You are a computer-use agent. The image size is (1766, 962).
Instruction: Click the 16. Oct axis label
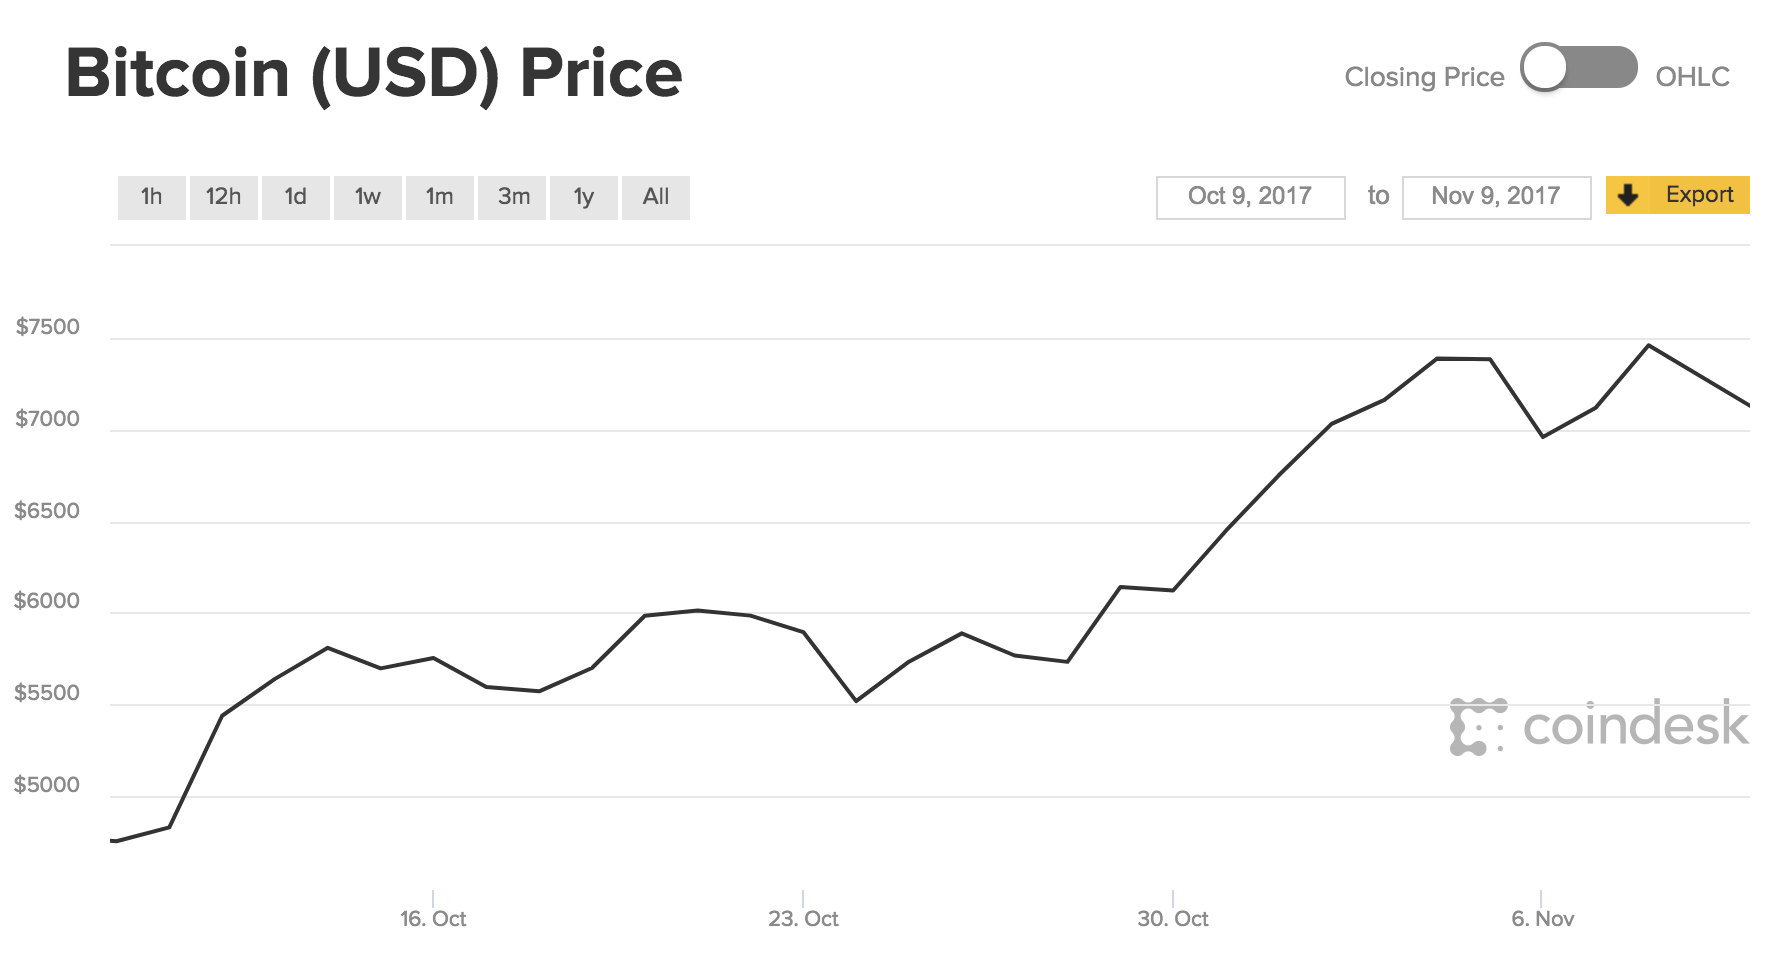(x=433, y=918)
